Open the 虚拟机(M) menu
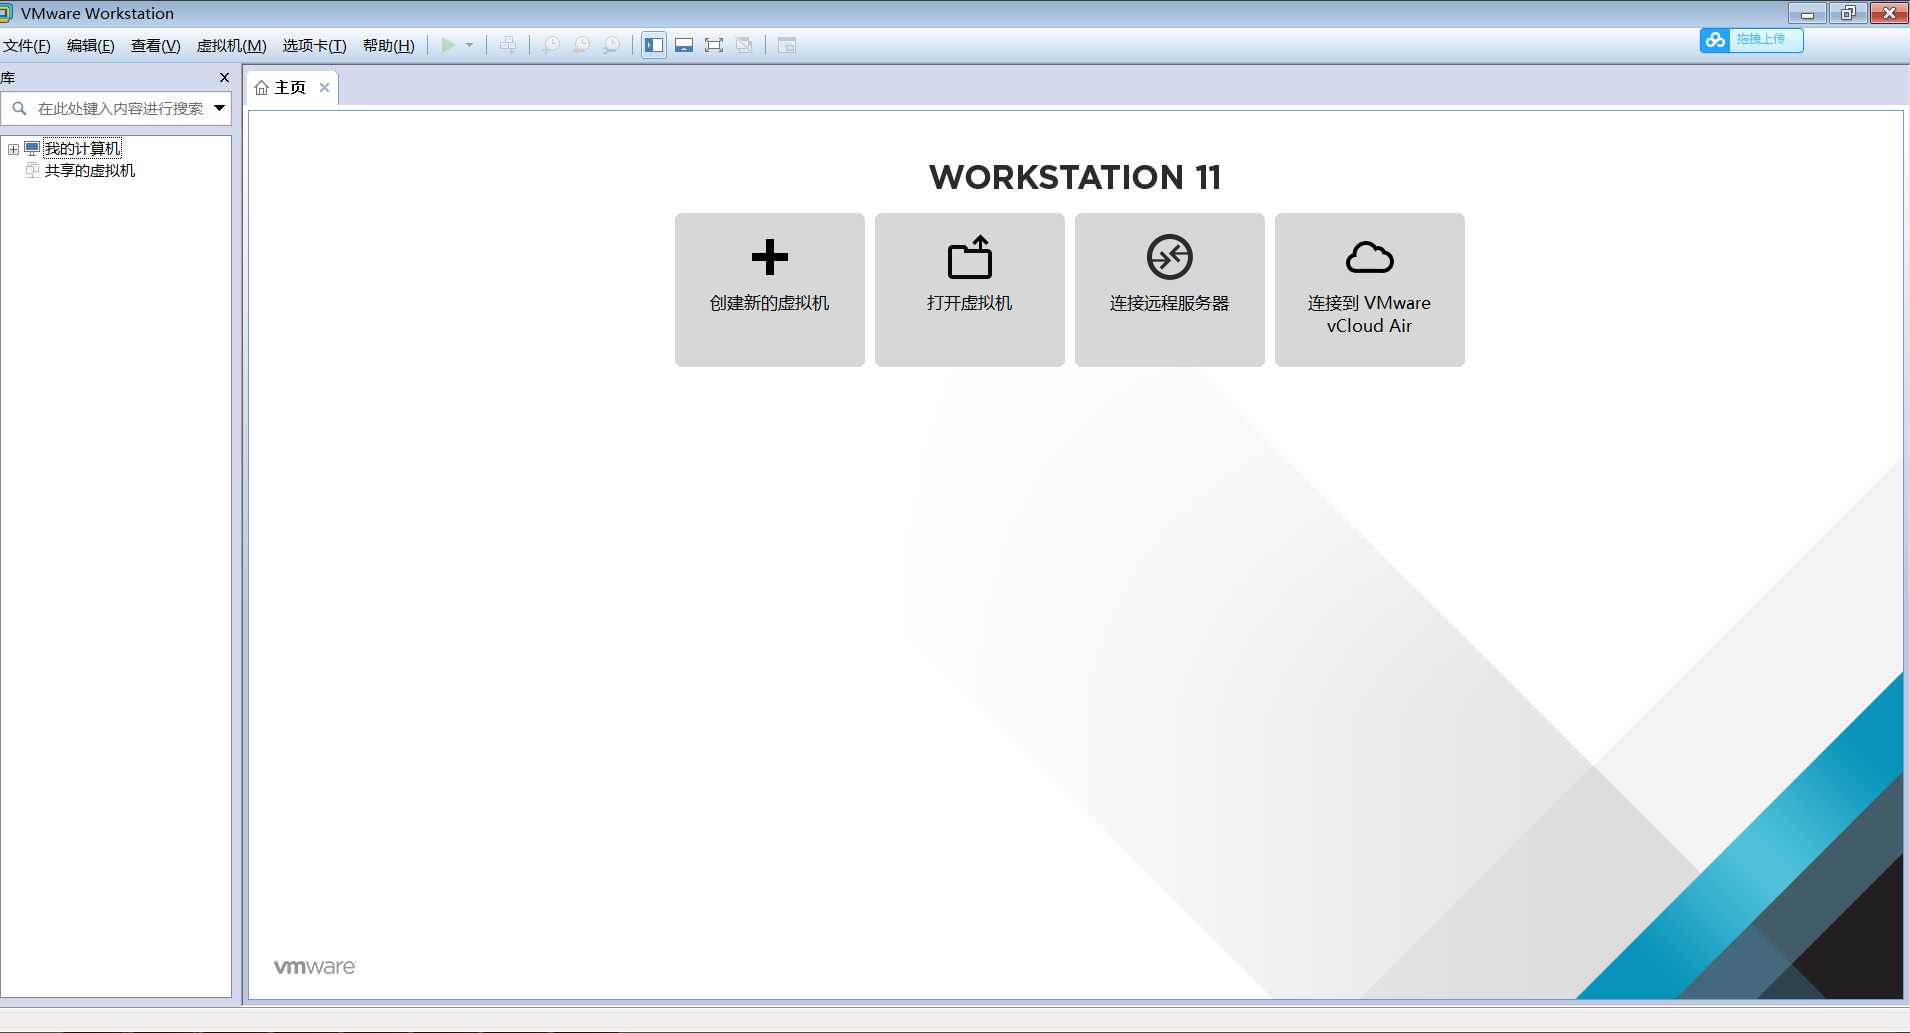This screenshot has height=1033, width=1910. pyautogui.click(x=232, y=46)
